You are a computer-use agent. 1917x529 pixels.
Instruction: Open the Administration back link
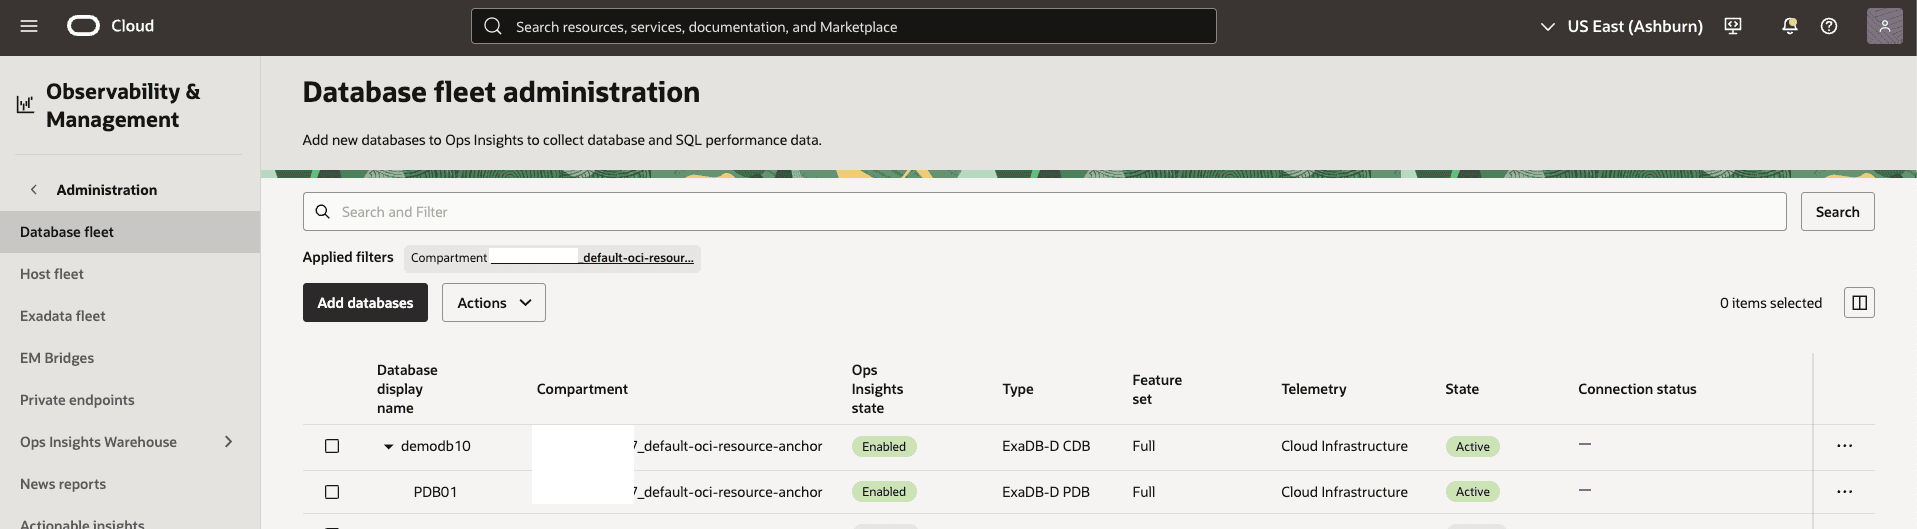(x=106, y=190)
